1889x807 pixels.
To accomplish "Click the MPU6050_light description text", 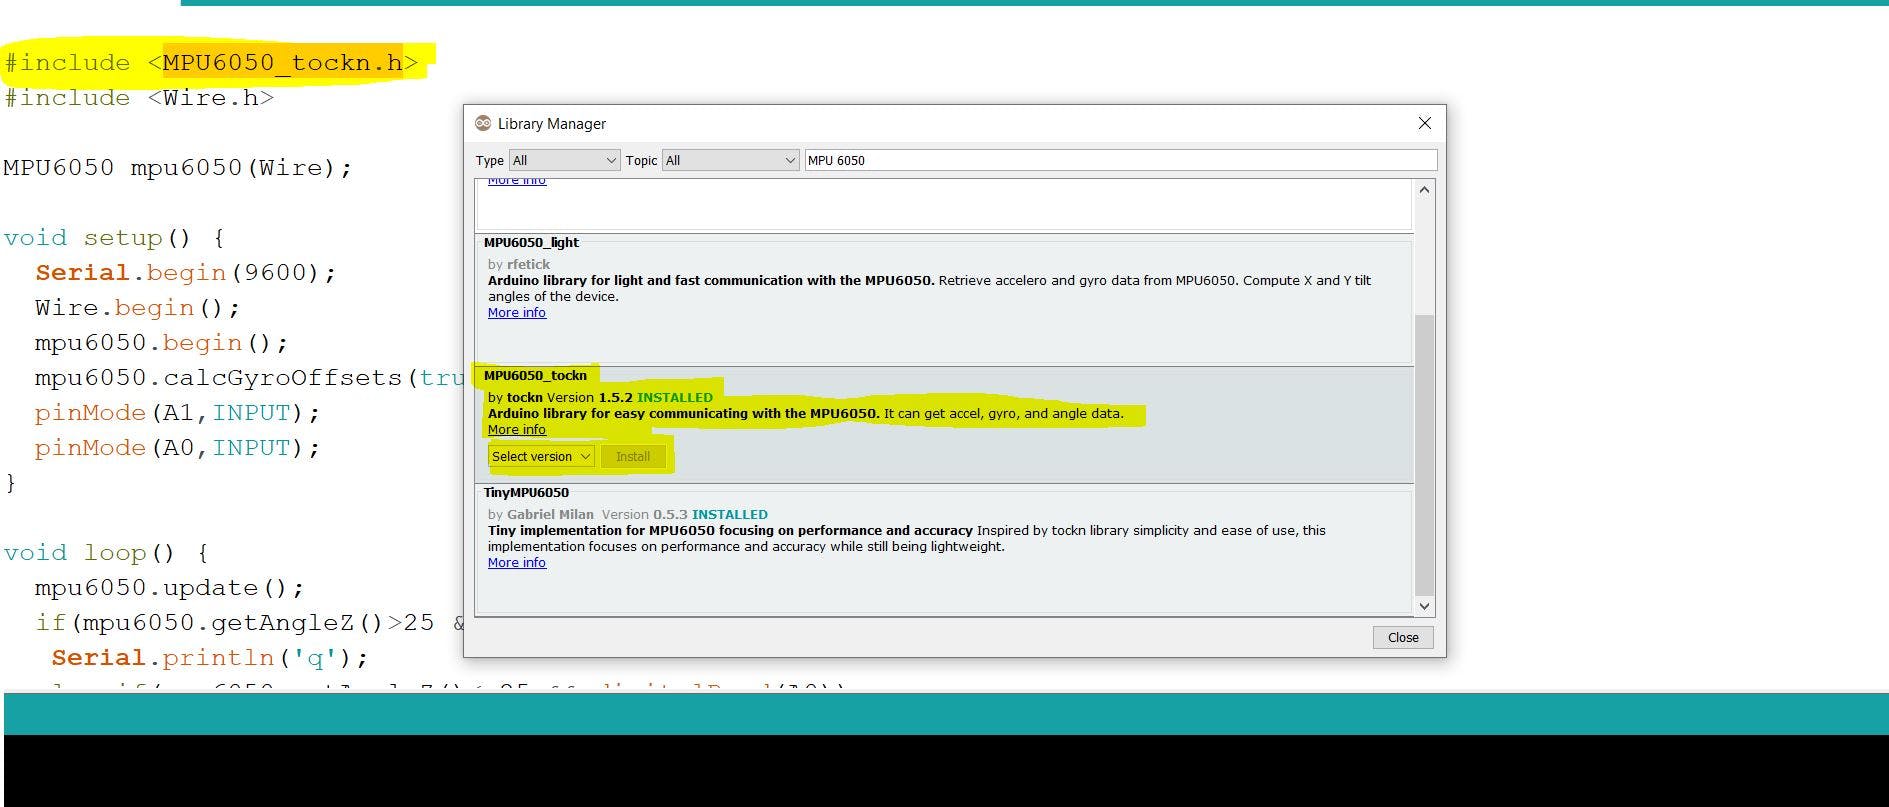I will (929, 288).
